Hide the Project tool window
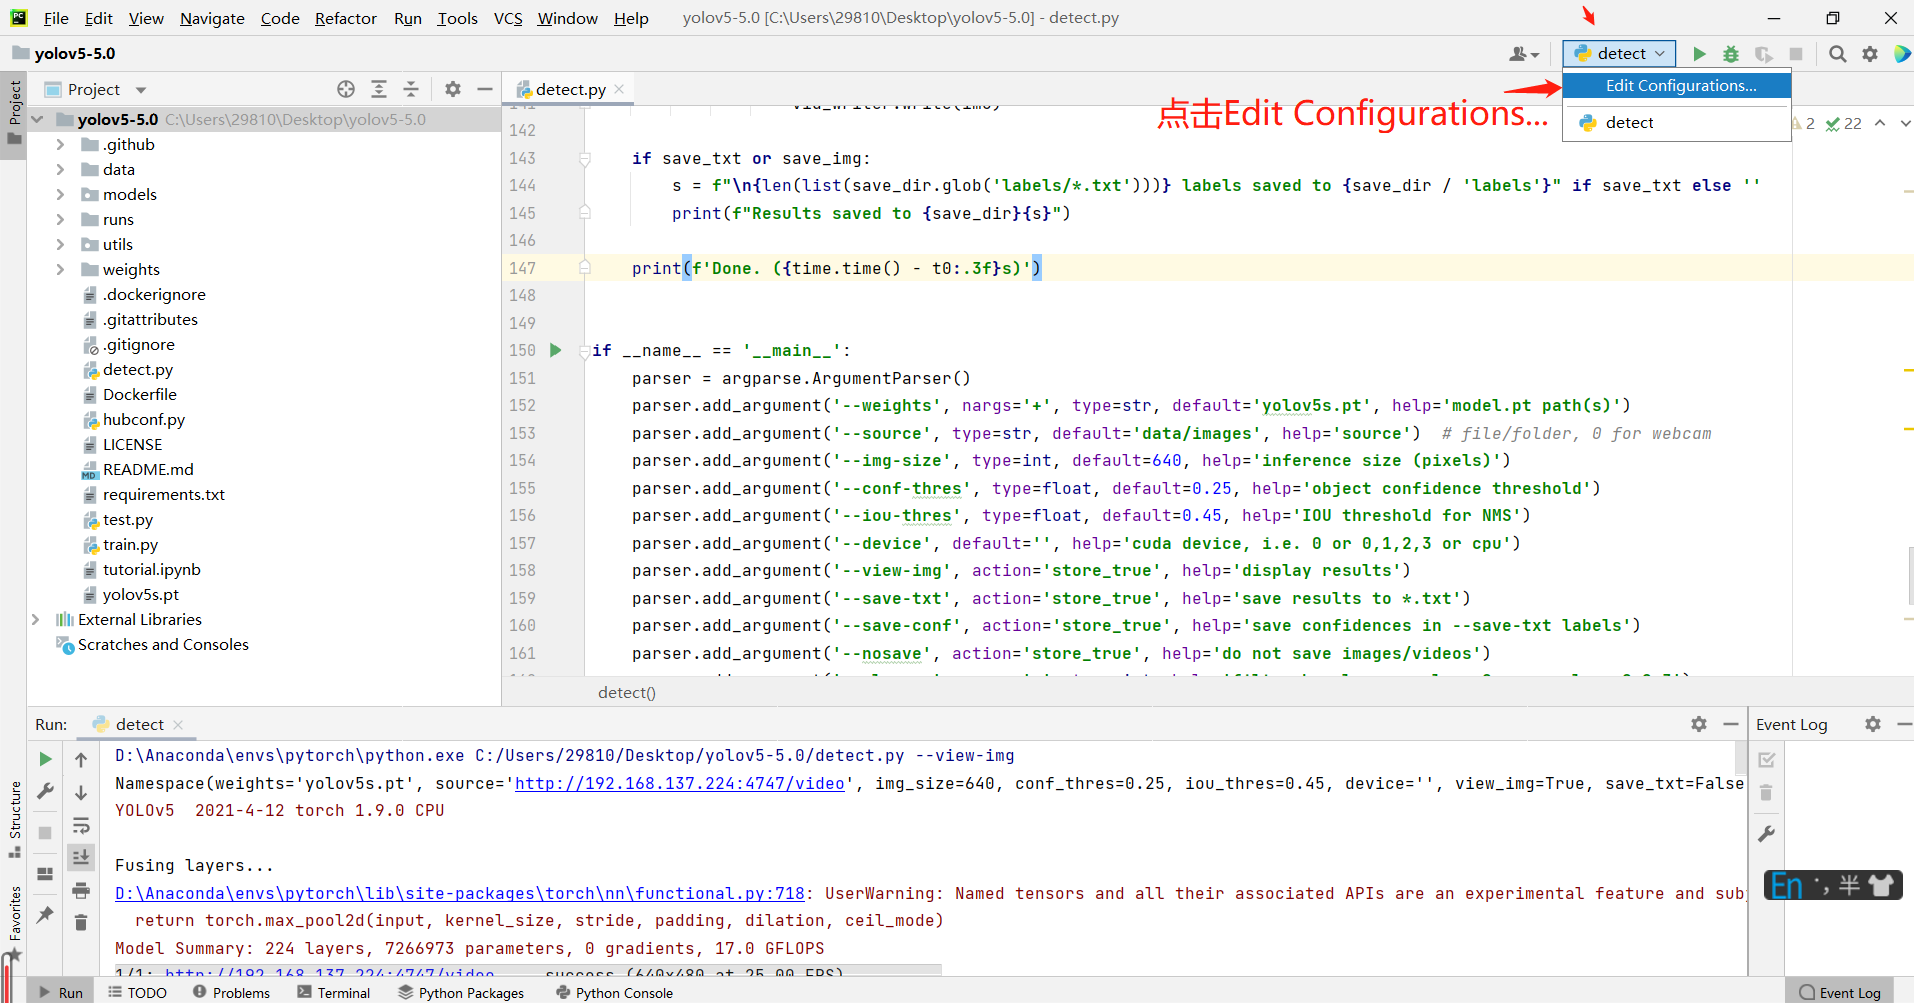1914x1003 pixels. tap(485, 89)
